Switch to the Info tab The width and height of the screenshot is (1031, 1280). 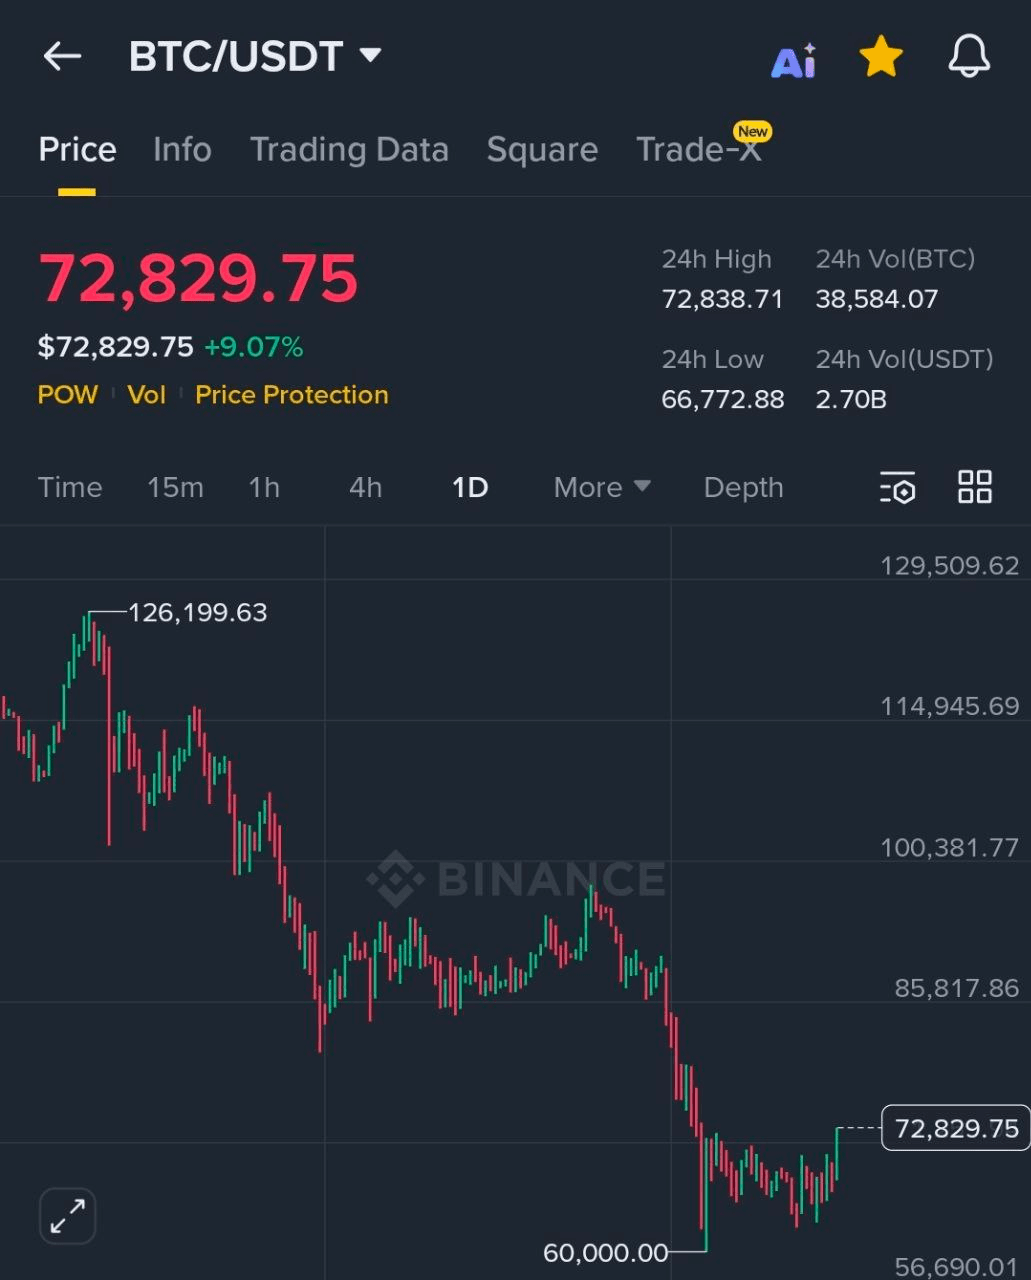[x=182, y=150]
